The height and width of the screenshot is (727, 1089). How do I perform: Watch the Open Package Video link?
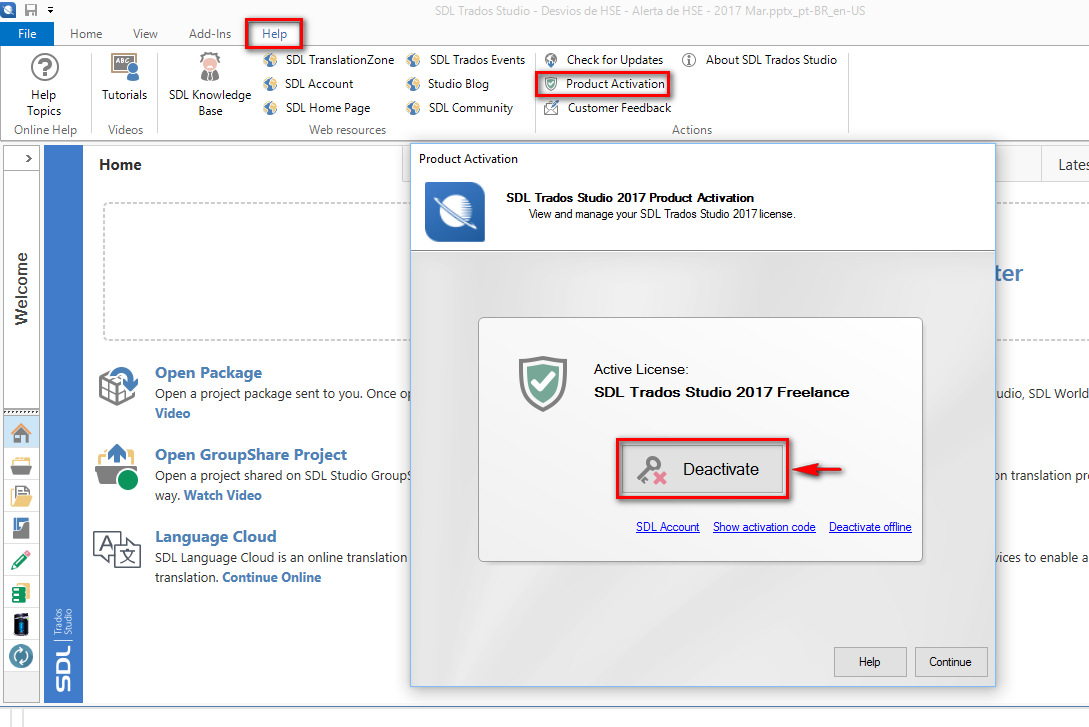(172, 413)
